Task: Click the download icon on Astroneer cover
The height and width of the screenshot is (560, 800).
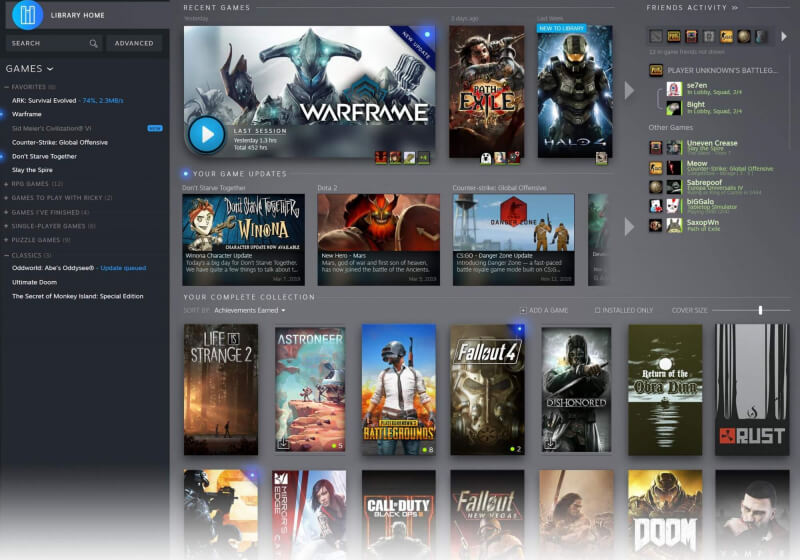Action: pyautogui.click(x=283, y=444)
